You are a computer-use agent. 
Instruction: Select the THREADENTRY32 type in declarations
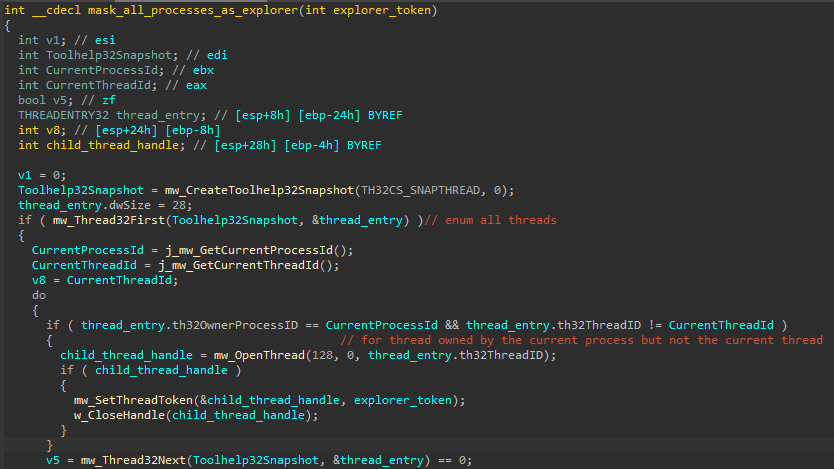[x=59, y=115]
